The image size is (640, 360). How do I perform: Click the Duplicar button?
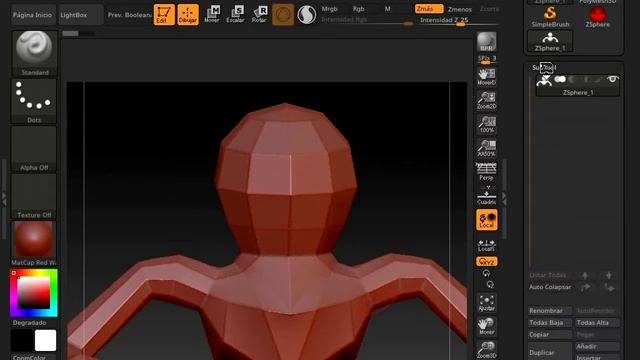(549, 352)
